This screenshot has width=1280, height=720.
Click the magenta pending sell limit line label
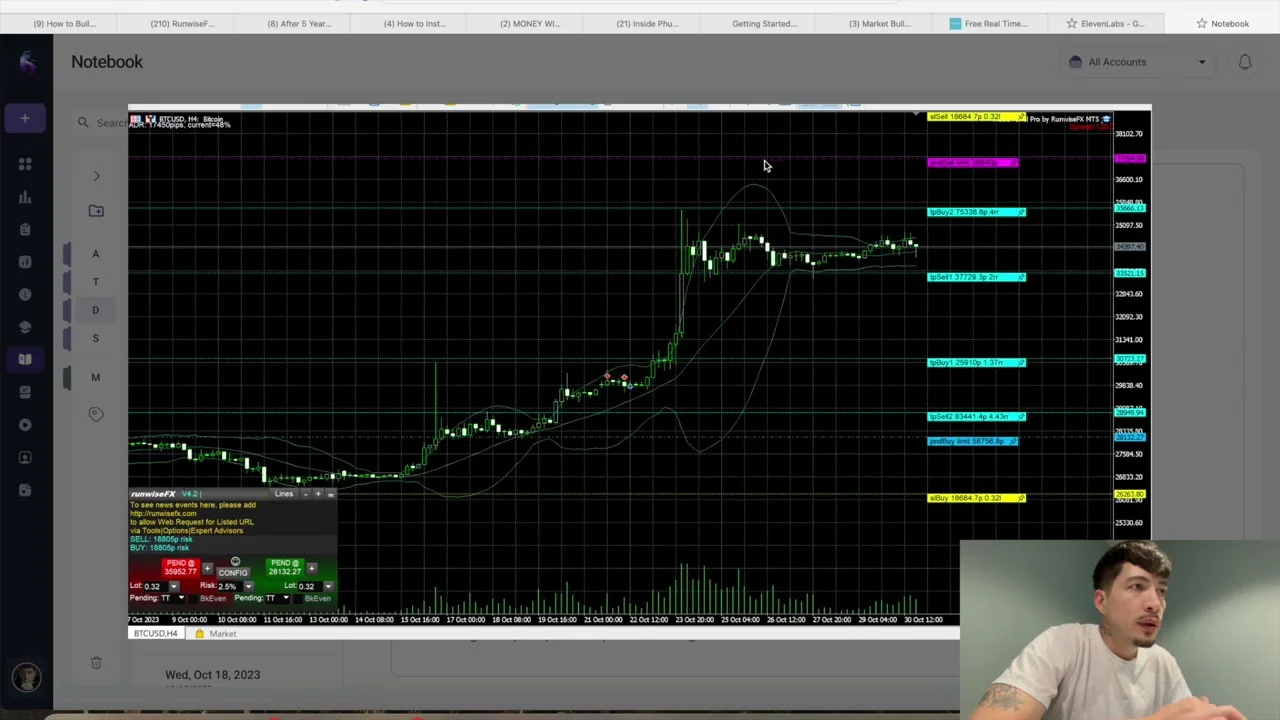click(x=973, y=163)
